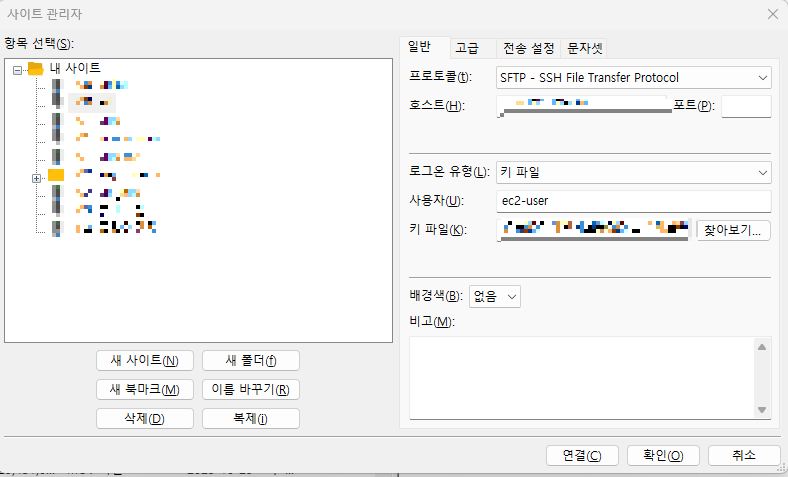Click the 복제 button

[251, 419]
